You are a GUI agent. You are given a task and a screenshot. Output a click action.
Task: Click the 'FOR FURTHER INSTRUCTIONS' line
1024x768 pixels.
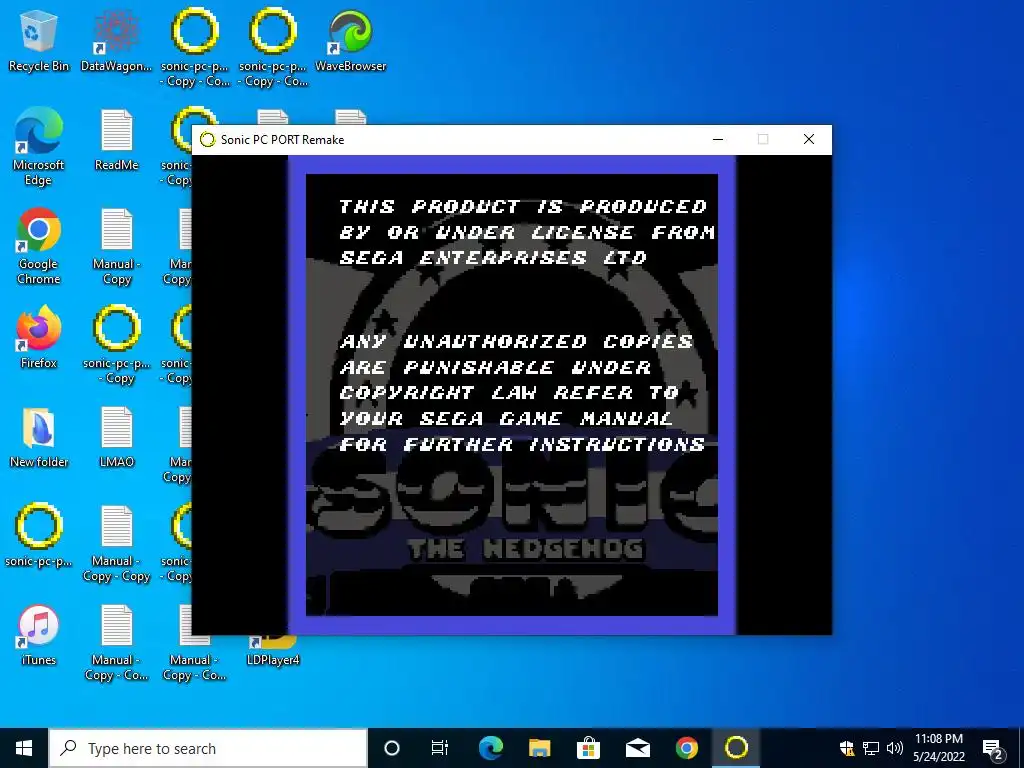pos(522,445)
